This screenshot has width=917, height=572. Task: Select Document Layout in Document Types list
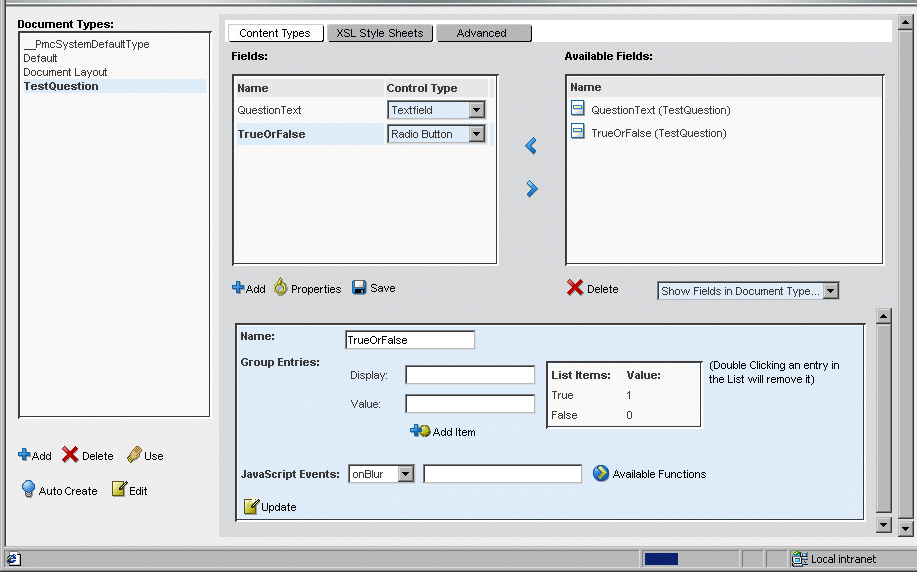pos(65,72)
